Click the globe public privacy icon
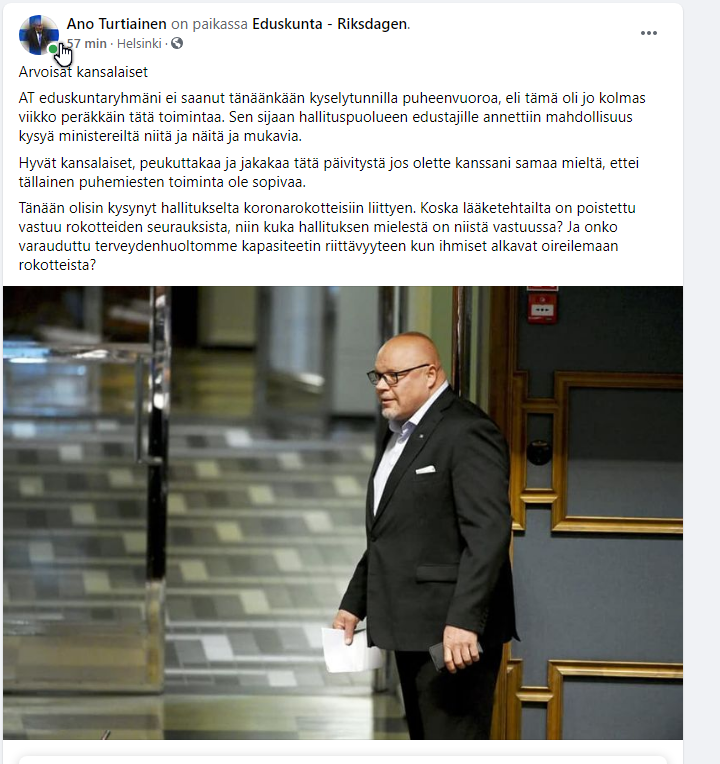This screenshot has width=720, height=764. tap(177, 43)
